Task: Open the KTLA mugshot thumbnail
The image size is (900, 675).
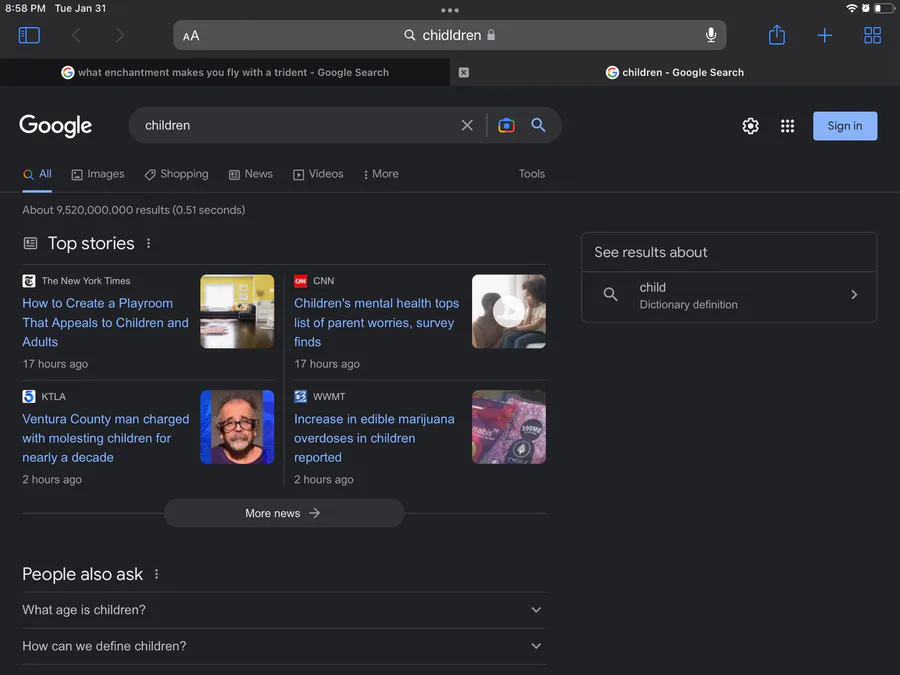Action: point(237,427)
